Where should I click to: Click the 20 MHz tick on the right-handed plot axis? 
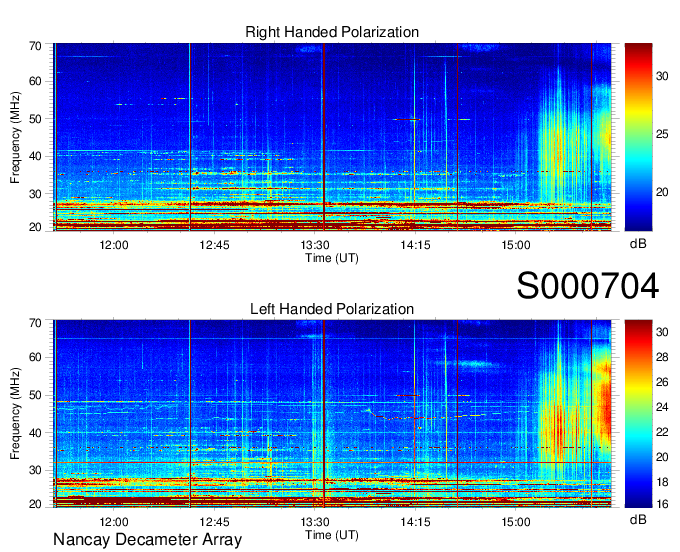tap(35, 227)
